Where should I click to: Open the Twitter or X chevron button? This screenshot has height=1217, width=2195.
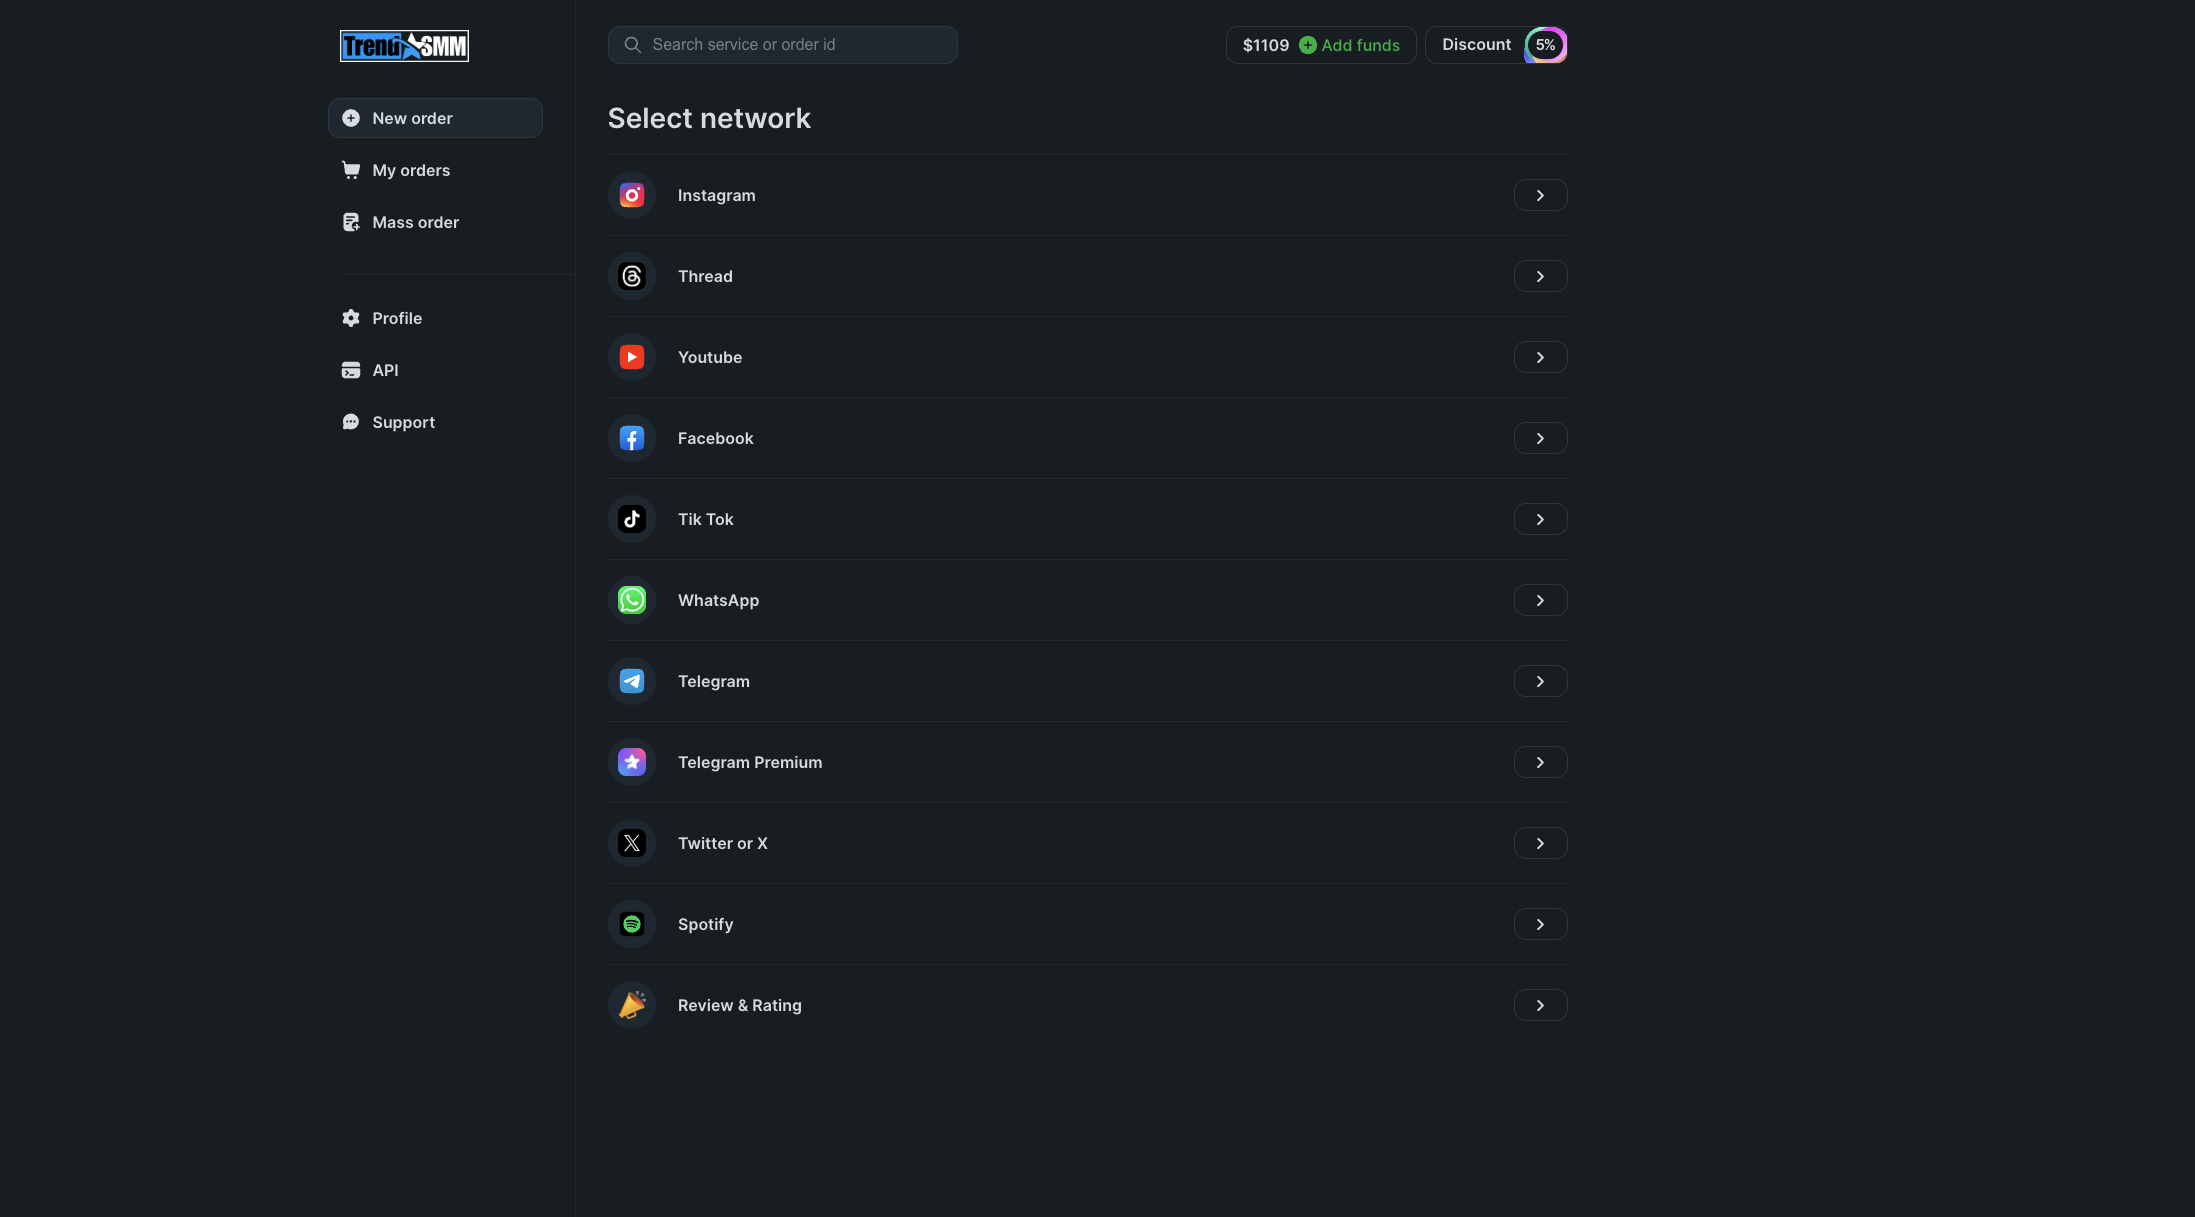[1539, 843]
